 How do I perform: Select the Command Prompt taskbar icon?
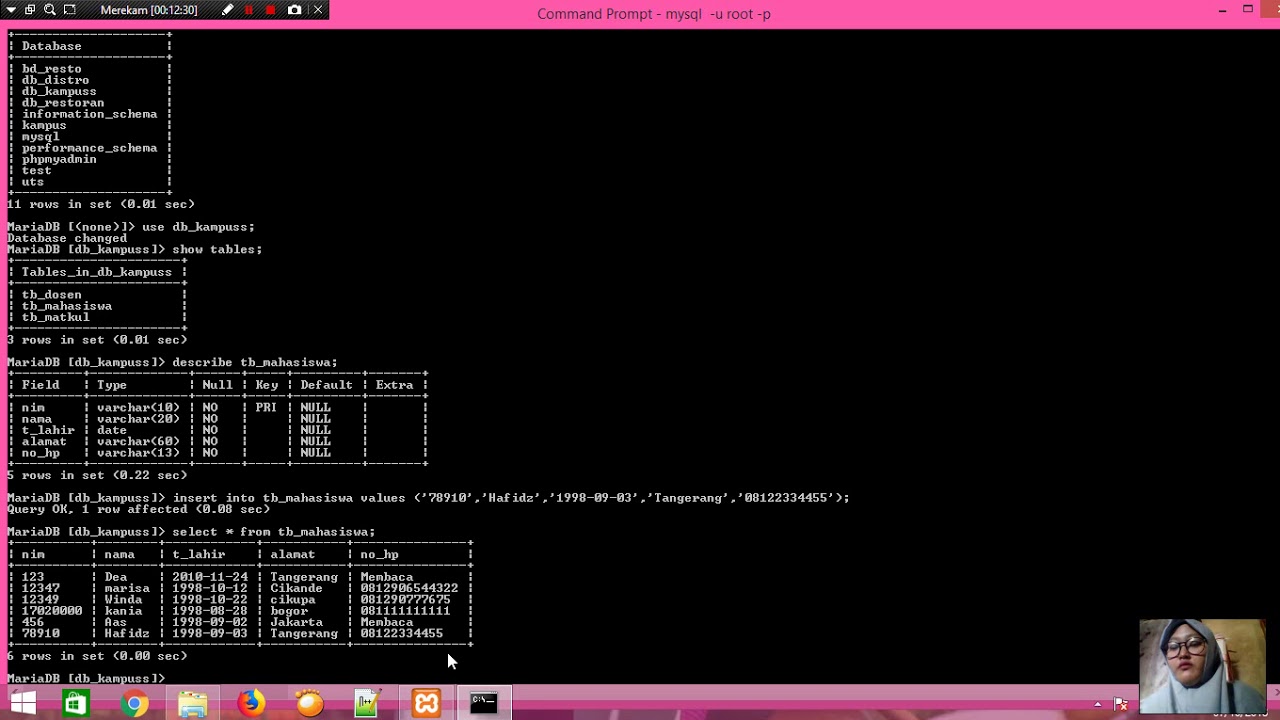point(484,703)
